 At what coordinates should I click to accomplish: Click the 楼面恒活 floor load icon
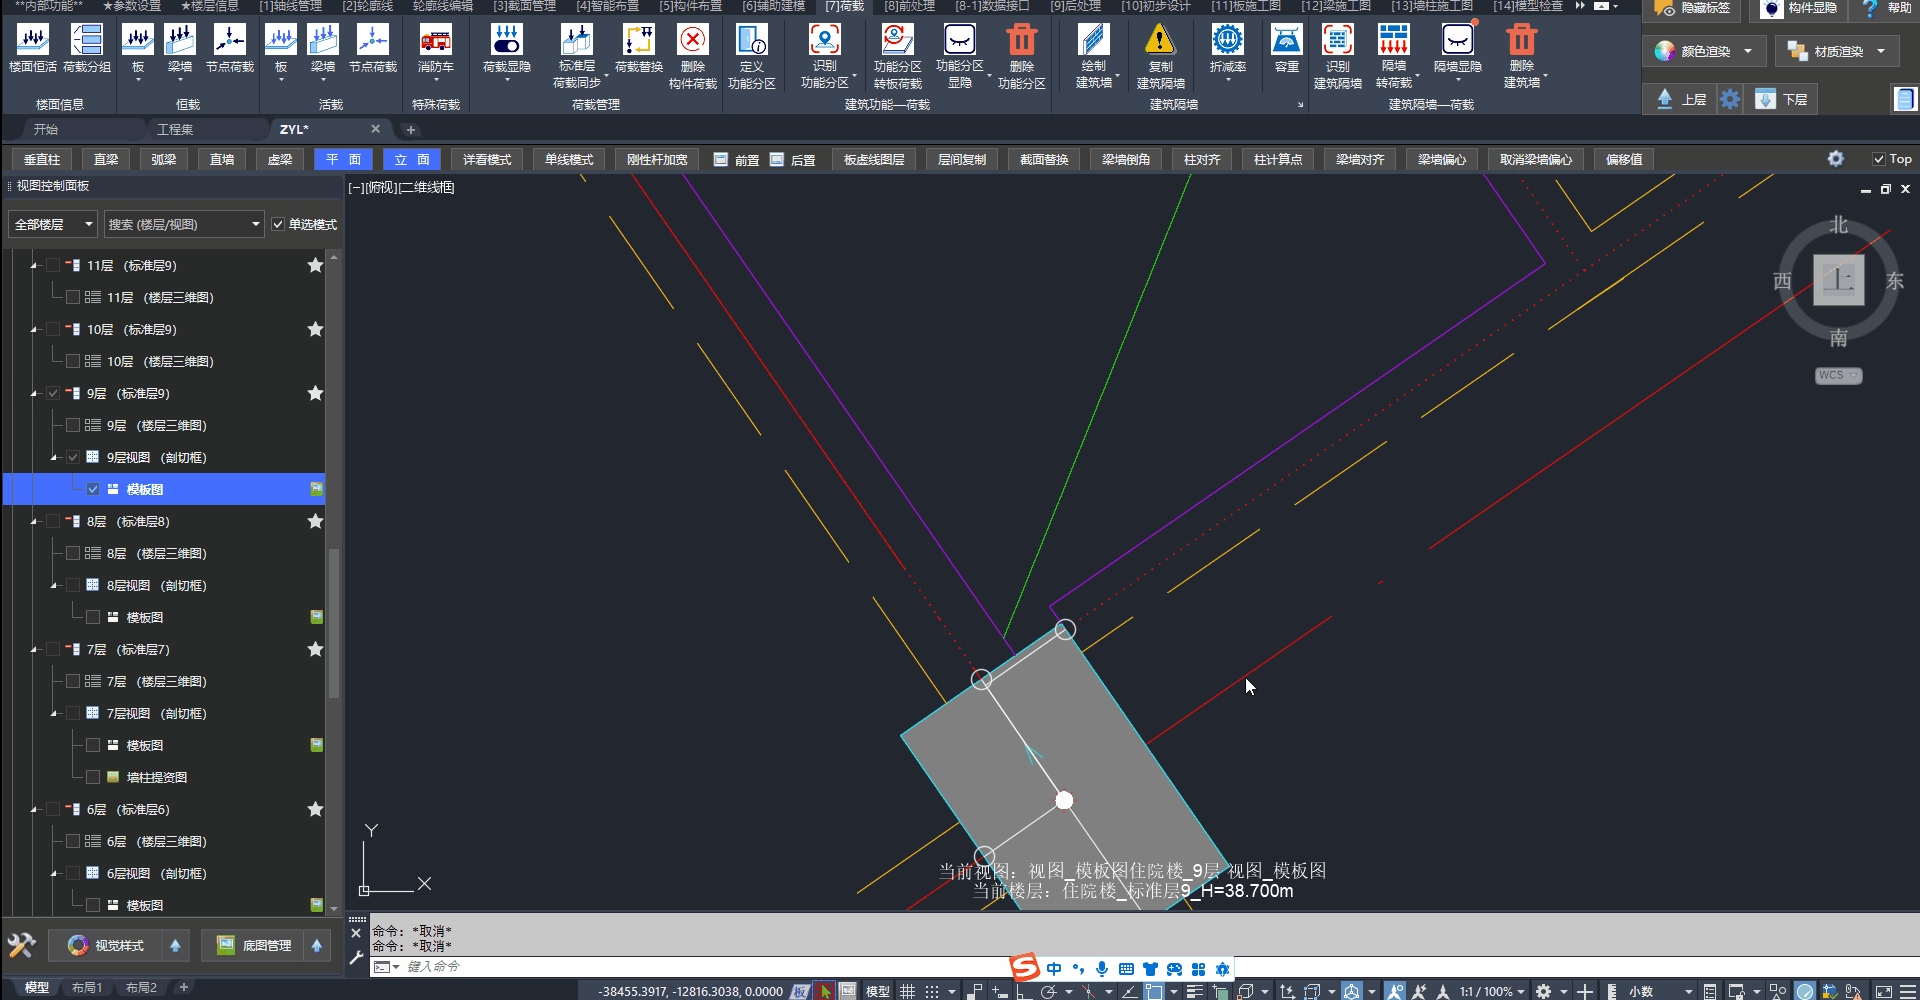pos(33,42)
